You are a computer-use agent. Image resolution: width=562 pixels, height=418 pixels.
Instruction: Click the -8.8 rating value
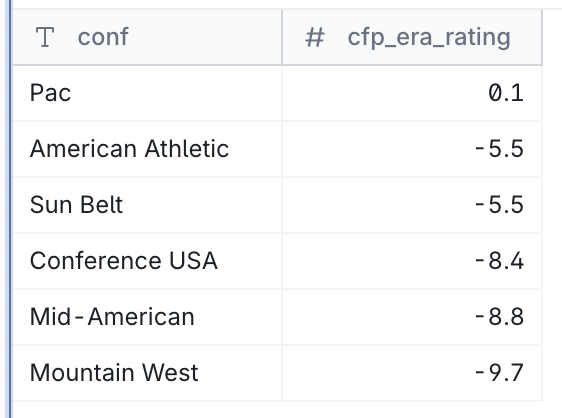click(499, 317)
